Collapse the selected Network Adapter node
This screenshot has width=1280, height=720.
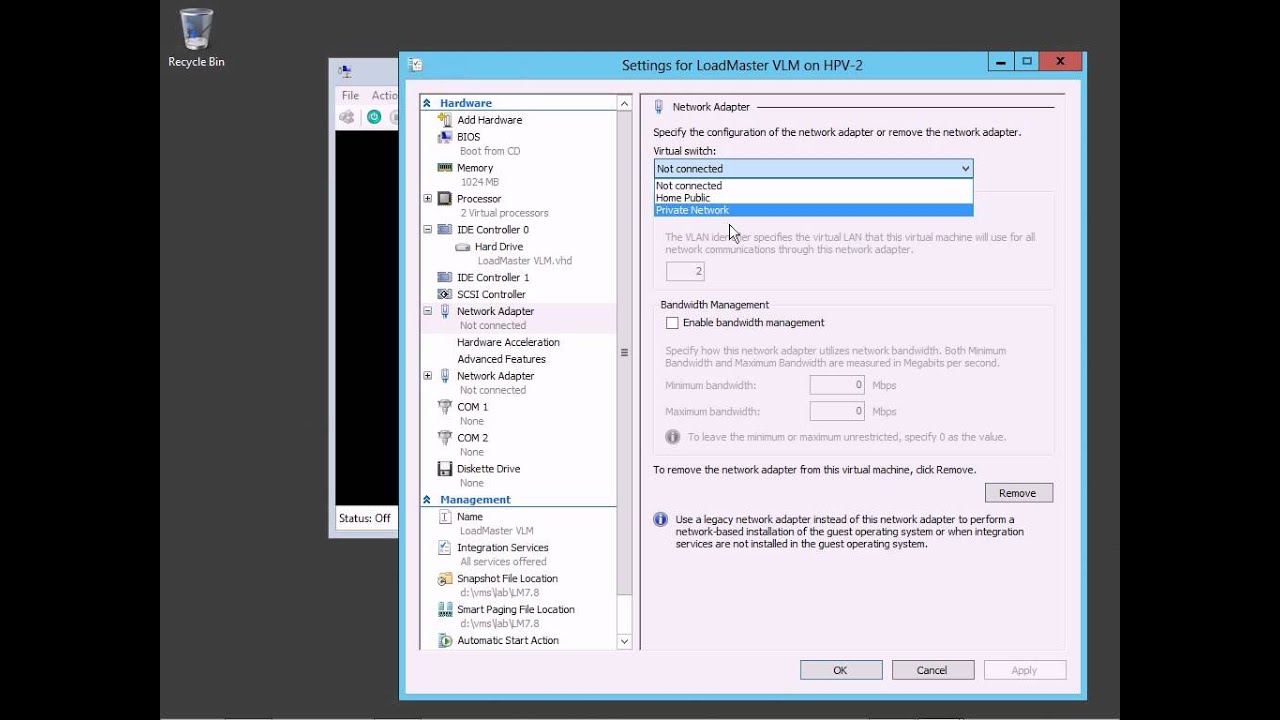[x=428, y=311]
